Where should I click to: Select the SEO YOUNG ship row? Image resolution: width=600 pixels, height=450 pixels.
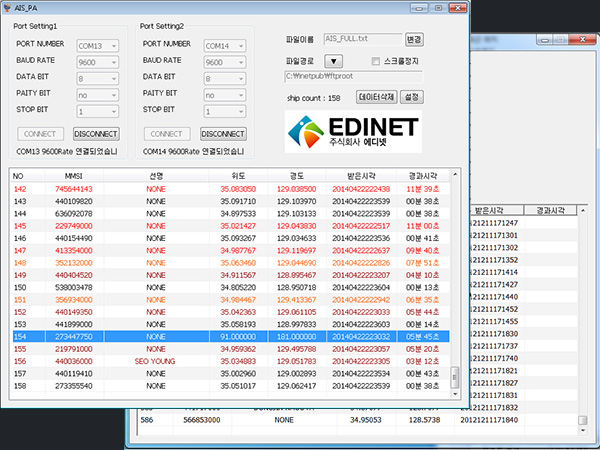click(156, 361)
